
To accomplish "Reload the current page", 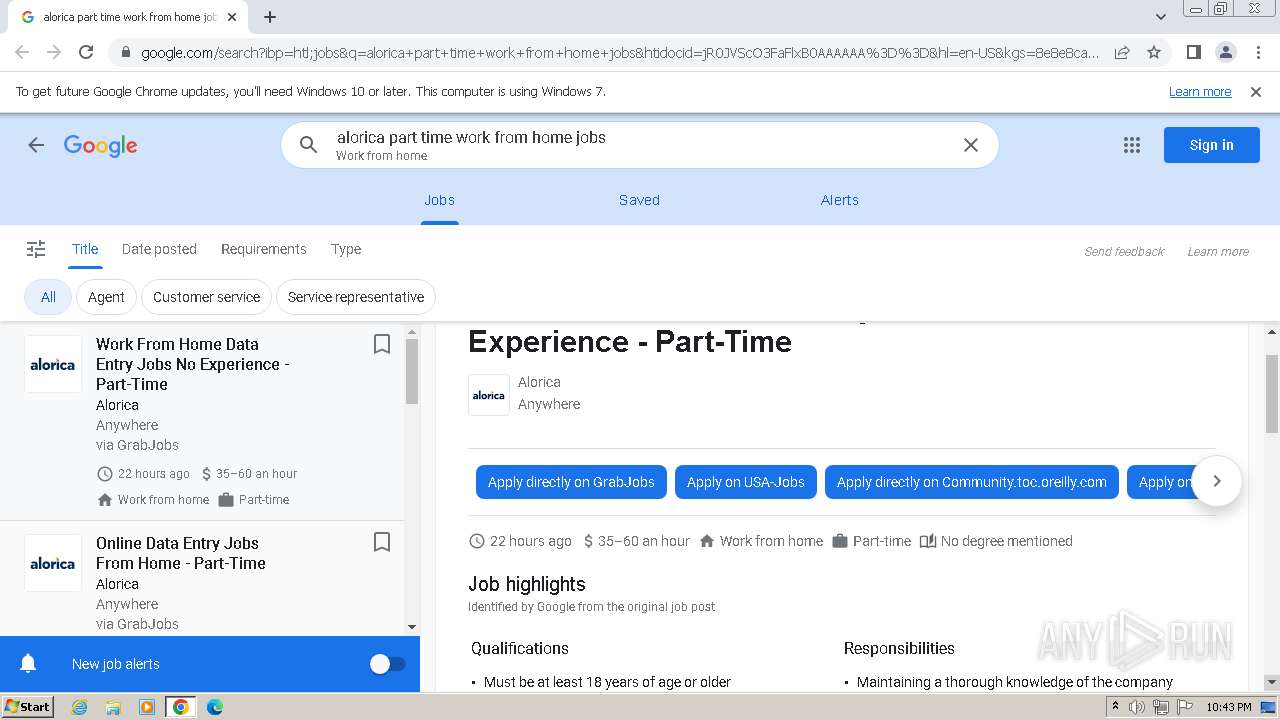I will tap(86, 52).
